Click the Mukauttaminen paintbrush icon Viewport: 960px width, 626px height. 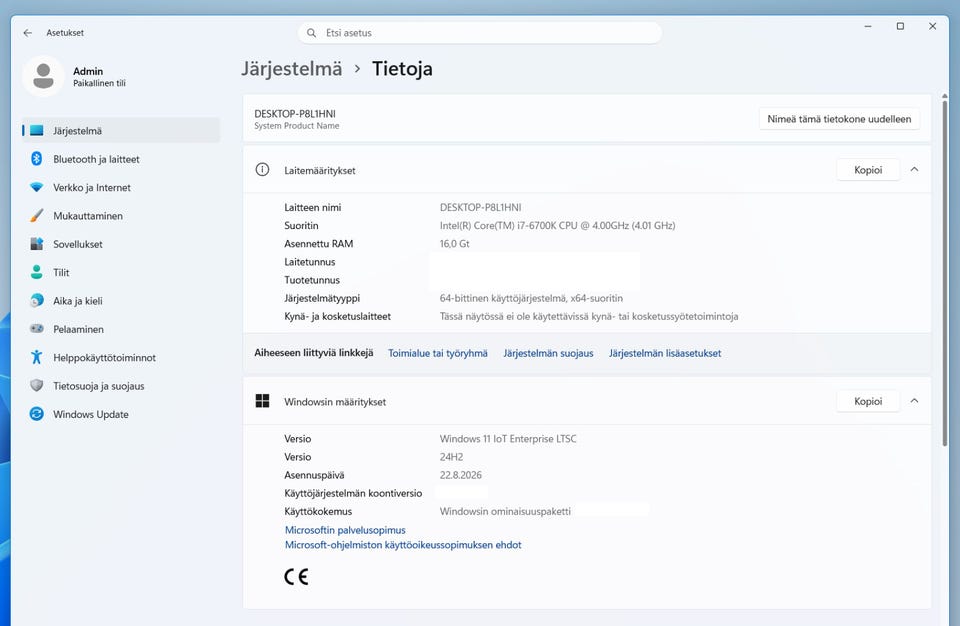pos(37,216)
